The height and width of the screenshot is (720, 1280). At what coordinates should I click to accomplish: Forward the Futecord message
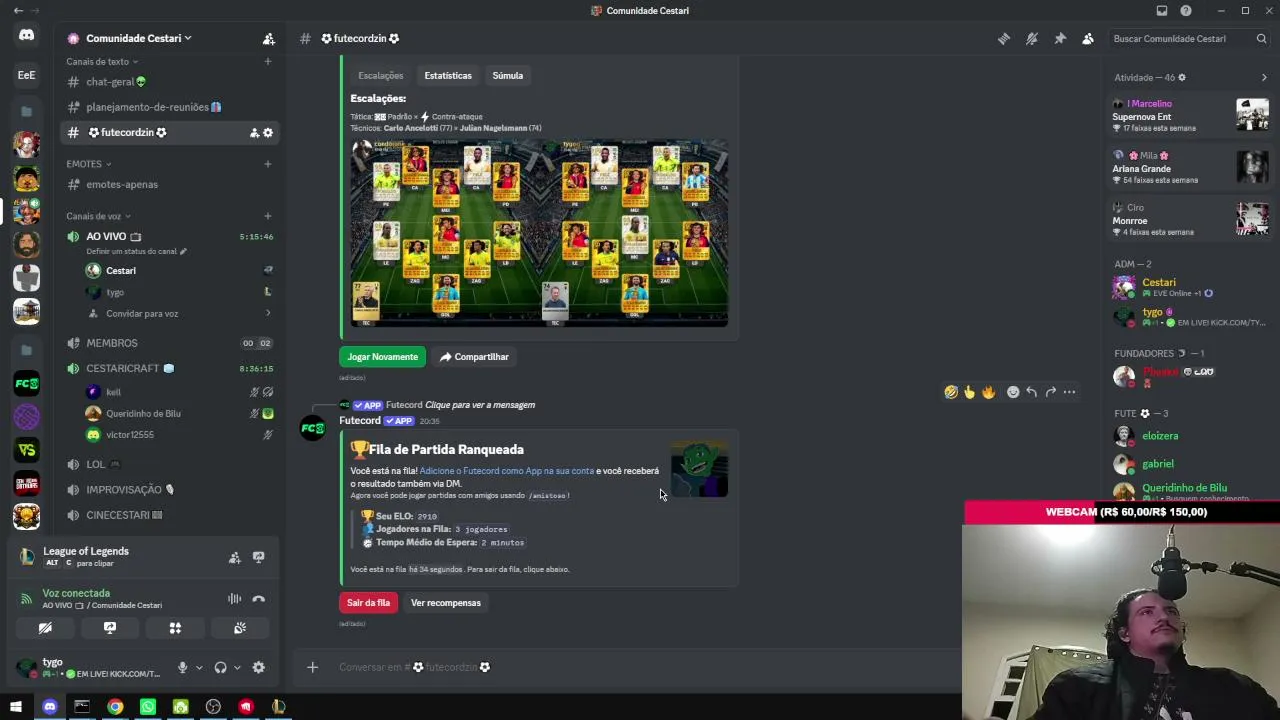(1050, 392)
